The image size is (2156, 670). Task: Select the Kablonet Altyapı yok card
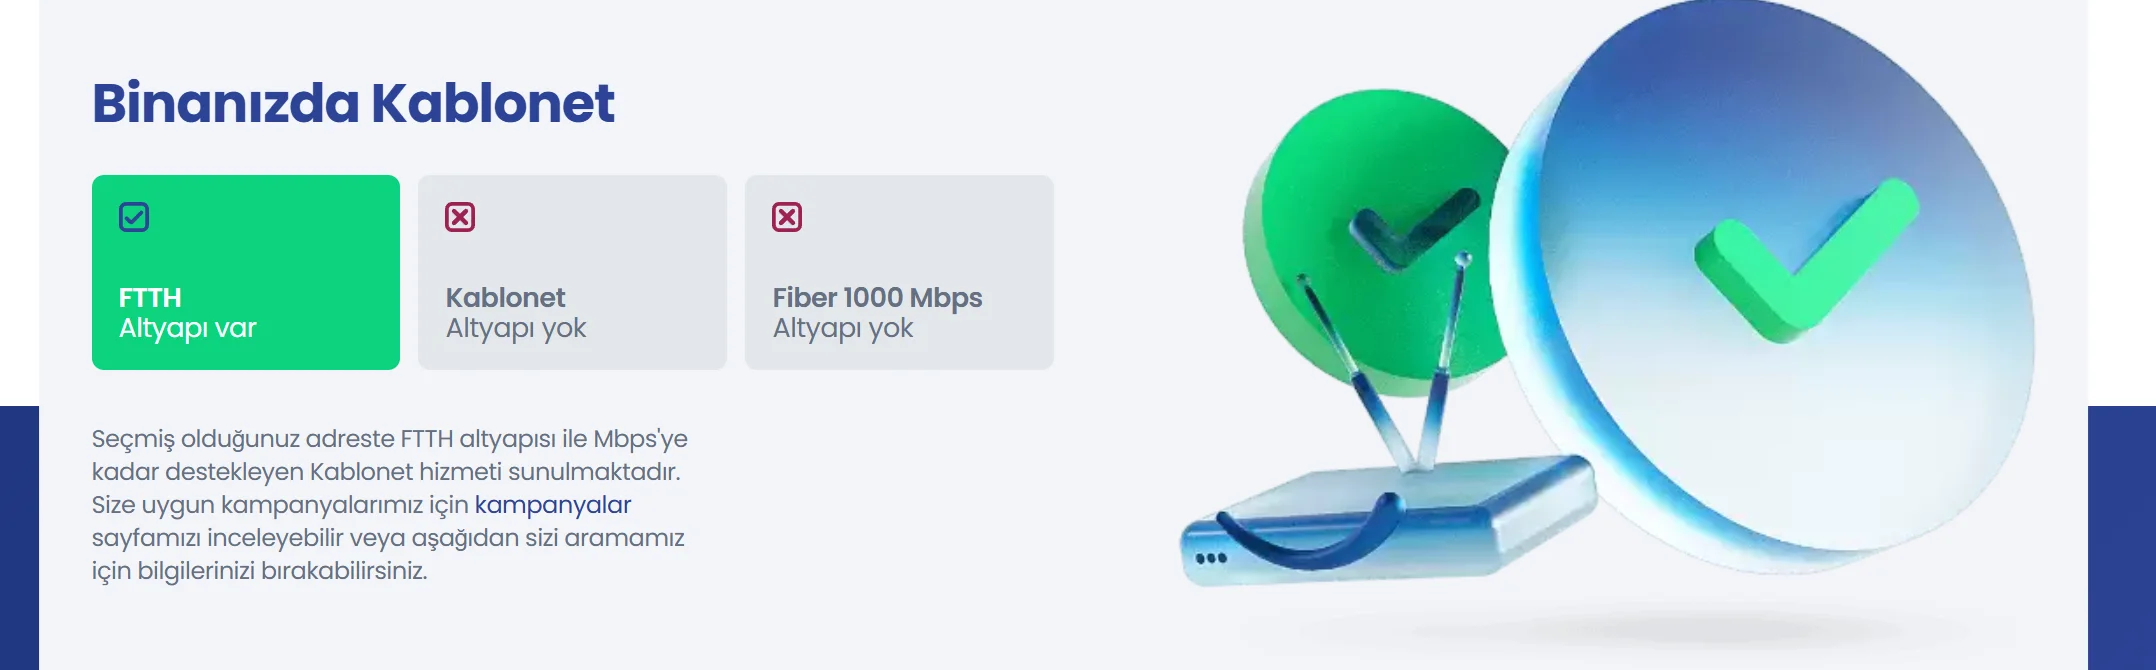click(x=572, y=272)
